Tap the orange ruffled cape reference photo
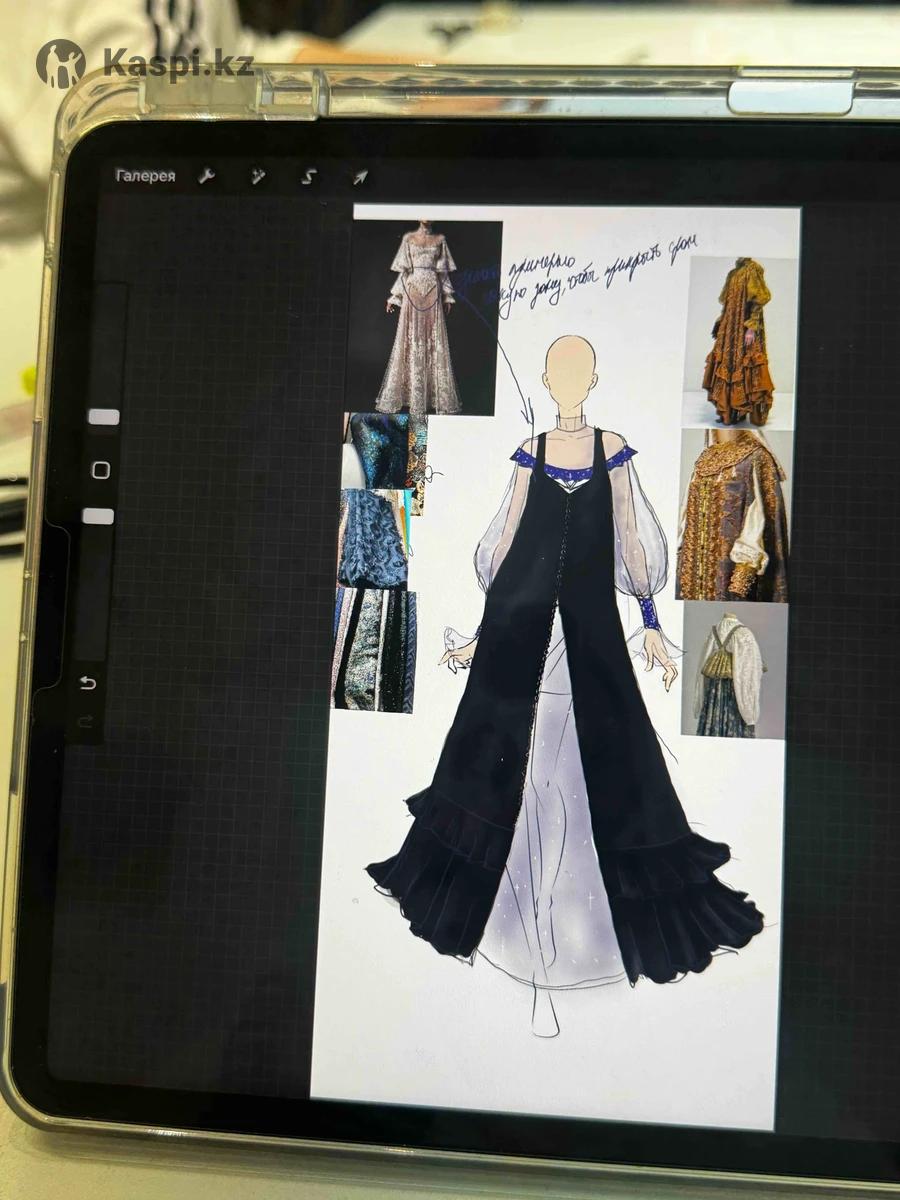Screen dimensions: 900x1200 click(x=739, y=342)
